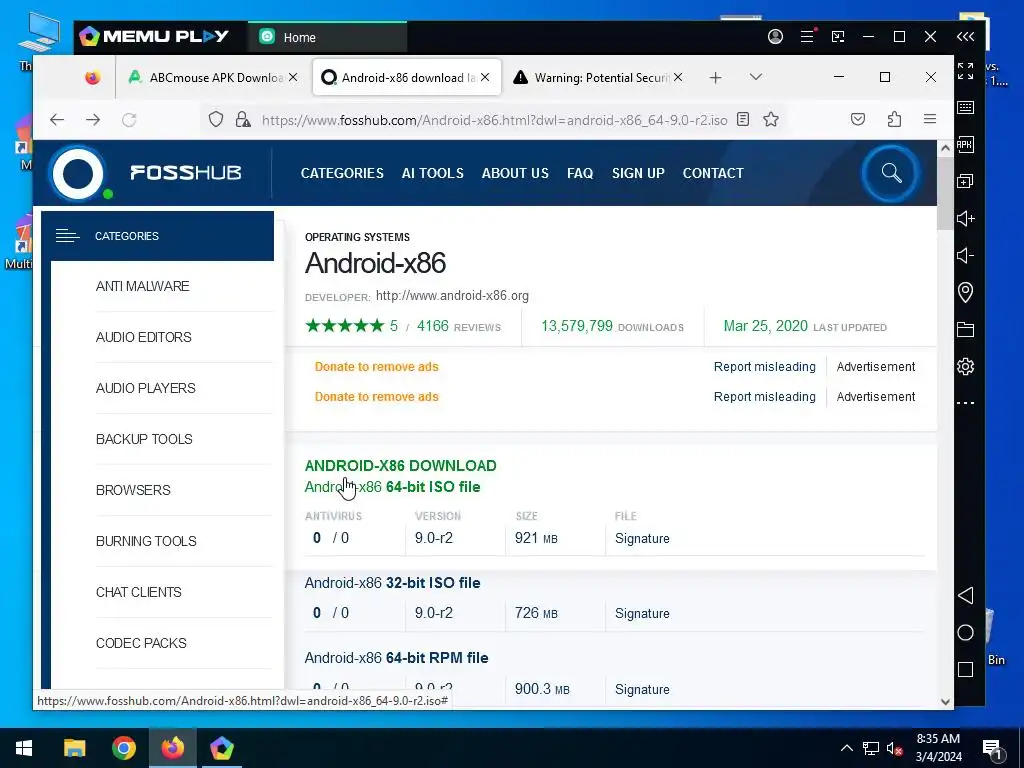The height and width of the screenshot is (768, 1024).
Task: Lower volume with MEmu volume down icon
Action: (x=965, y=255)
